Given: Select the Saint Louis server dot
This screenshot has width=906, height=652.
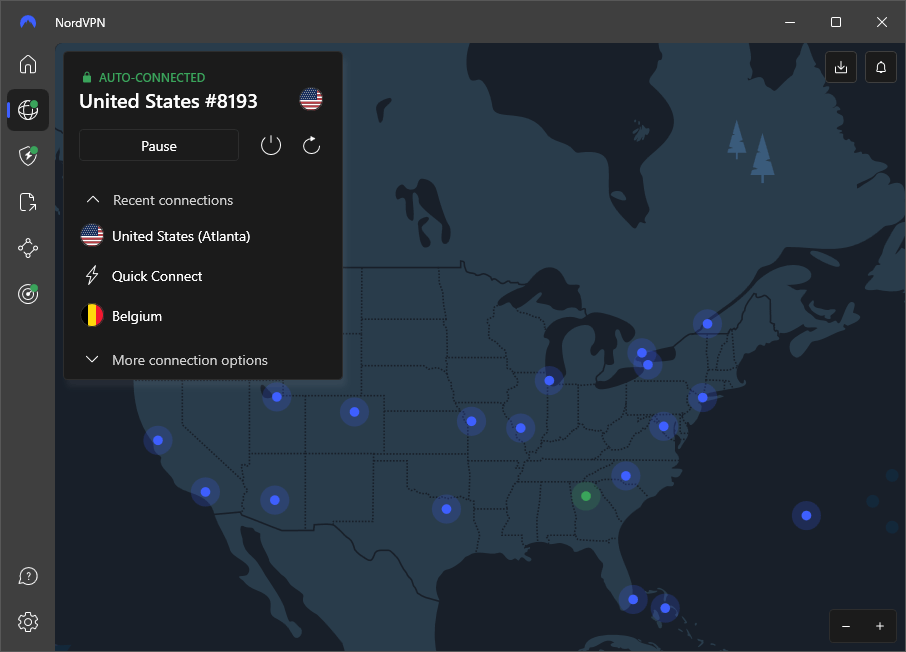Looking at the screenshot, I should click(x=521, y=428).
